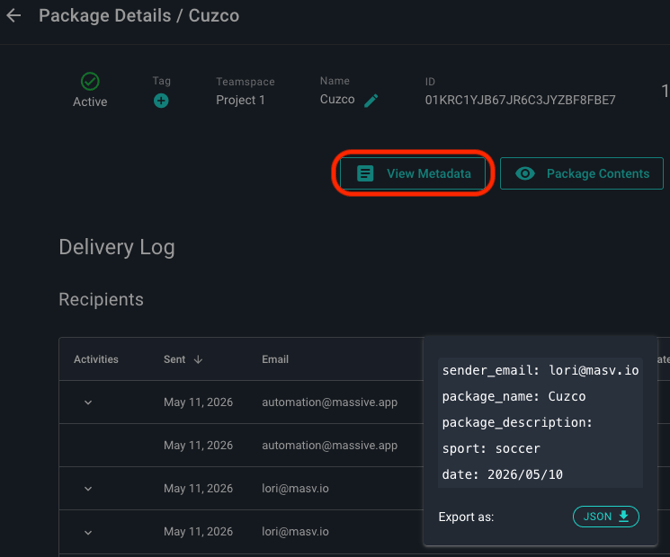The height and width of the screenshot is (557, 670).
Task: Click date: 2026/05/10 metadata line
Action: pos(502,475)
